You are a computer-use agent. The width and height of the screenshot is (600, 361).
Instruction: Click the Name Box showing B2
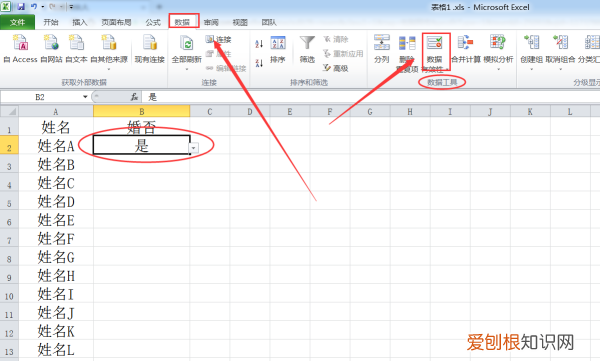(40, 97)
